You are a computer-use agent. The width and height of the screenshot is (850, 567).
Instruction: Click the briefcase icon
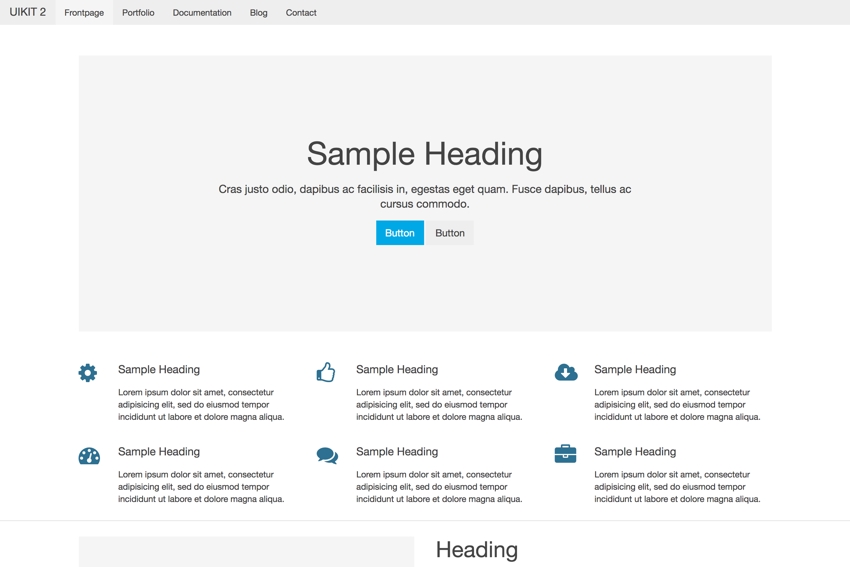click(565, 454)
